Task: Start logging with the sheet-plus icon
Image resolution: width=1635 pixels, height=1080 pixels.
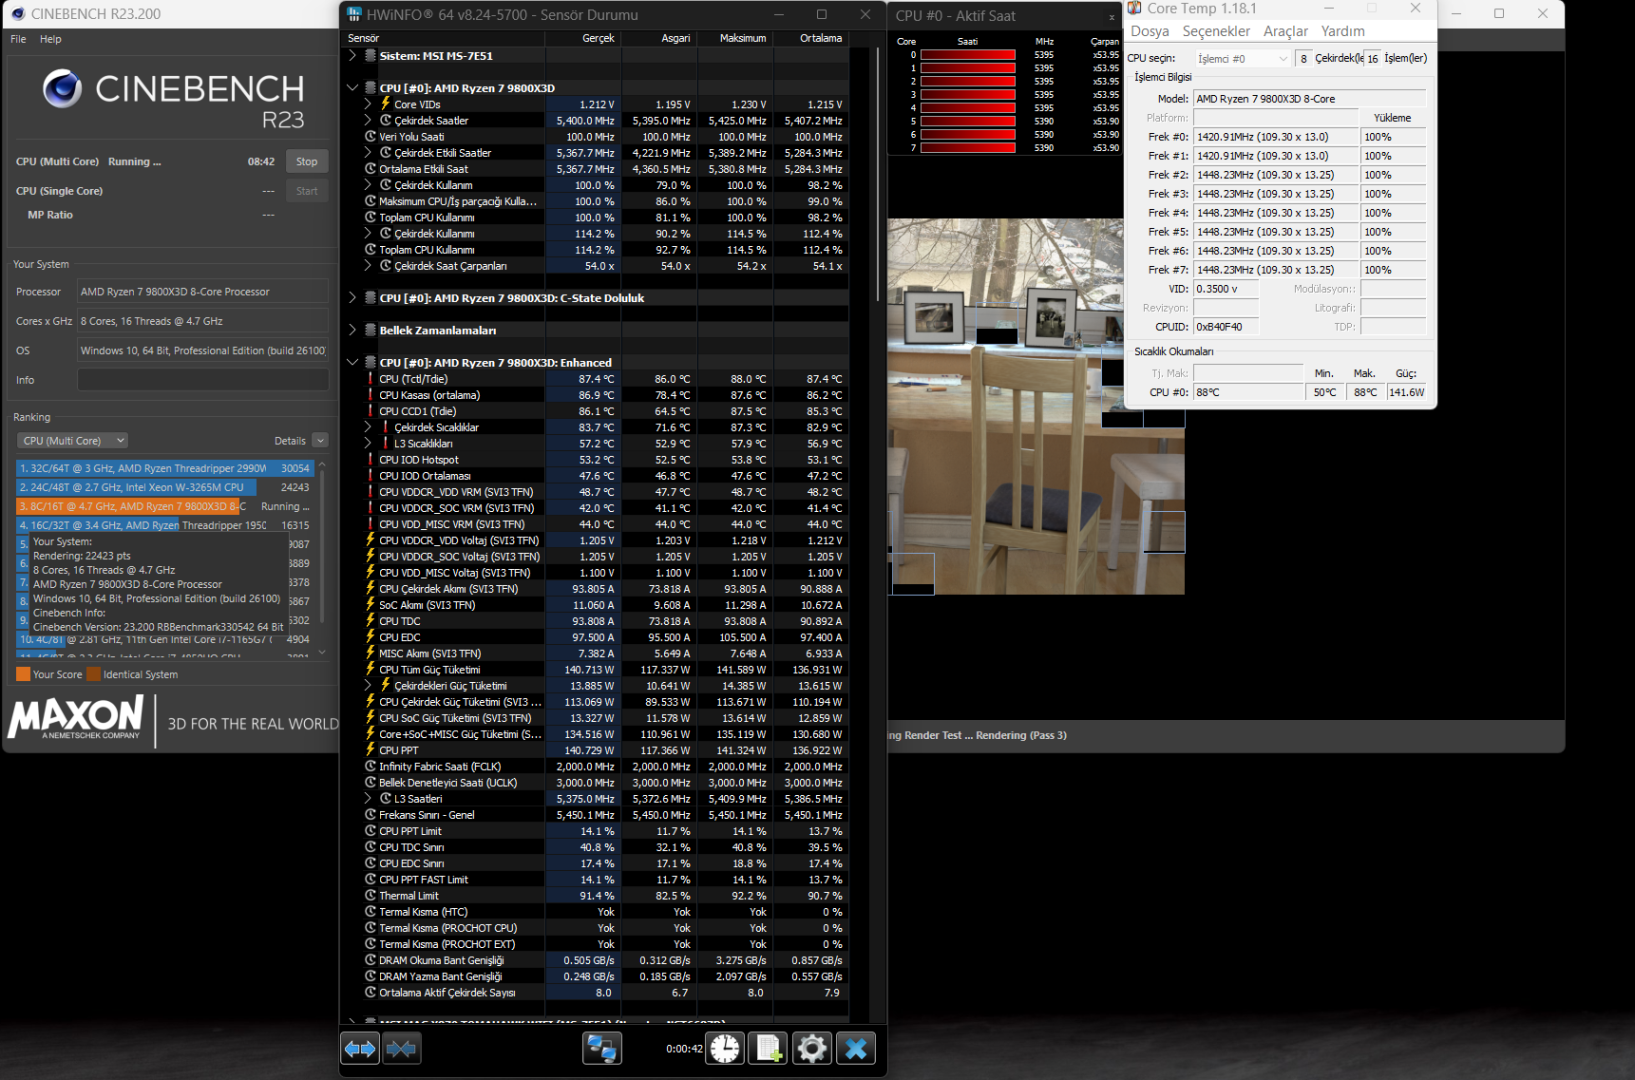Action: (x=768, y=1048)
